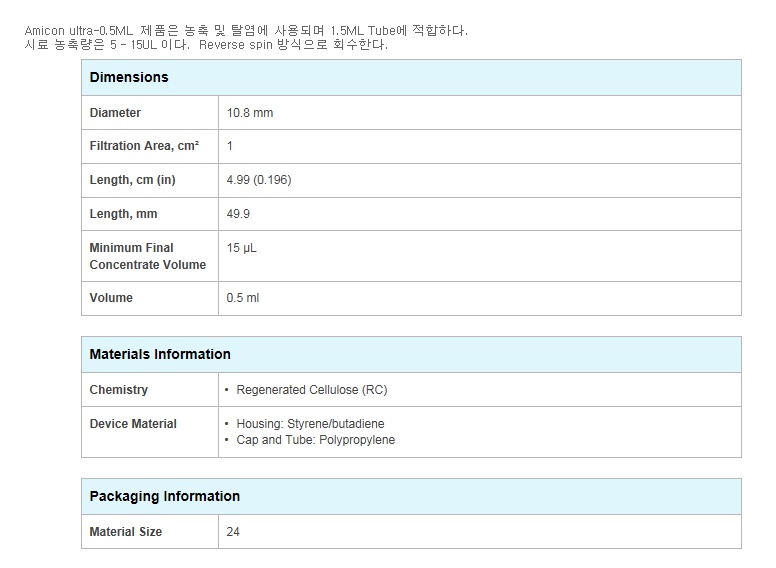The width and height of the screenshot is (776, 568).
Task: Select the Material Size value 24
Action: 233,532
